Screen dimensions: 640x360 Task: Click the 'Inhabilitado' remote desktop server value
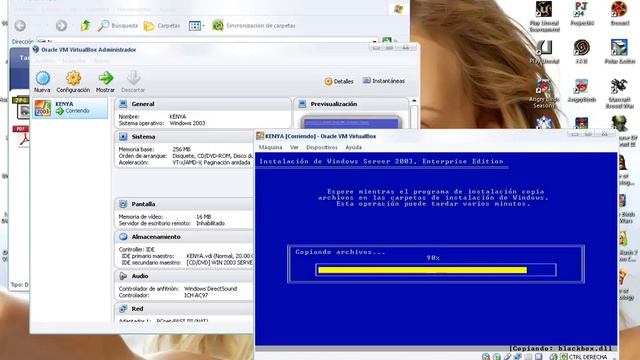pos(210,224)
